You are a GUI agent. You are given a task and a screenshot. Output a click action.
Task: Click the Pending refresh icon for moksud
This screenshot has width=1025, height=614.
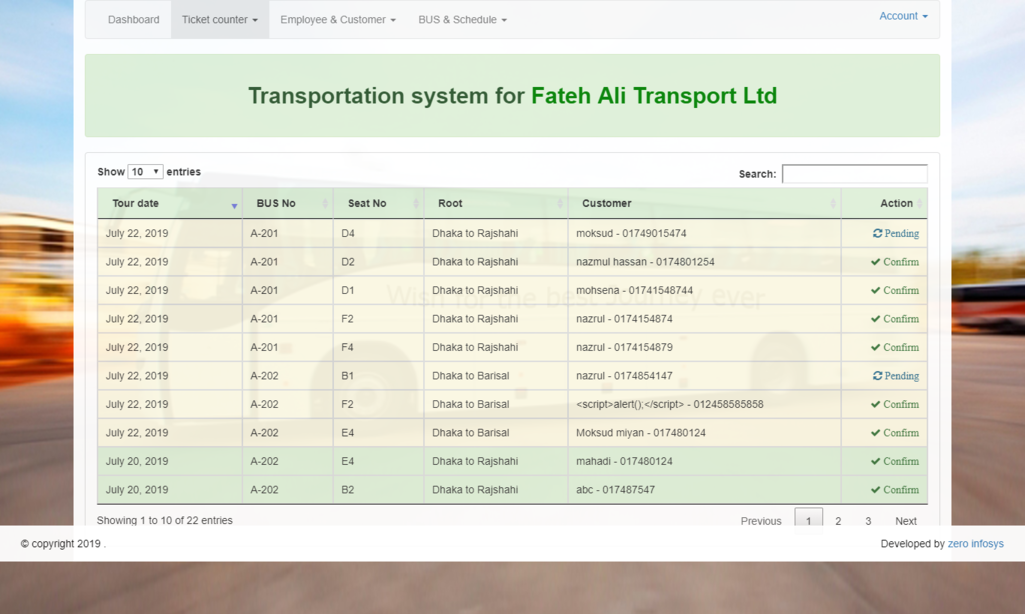(877, 234)
